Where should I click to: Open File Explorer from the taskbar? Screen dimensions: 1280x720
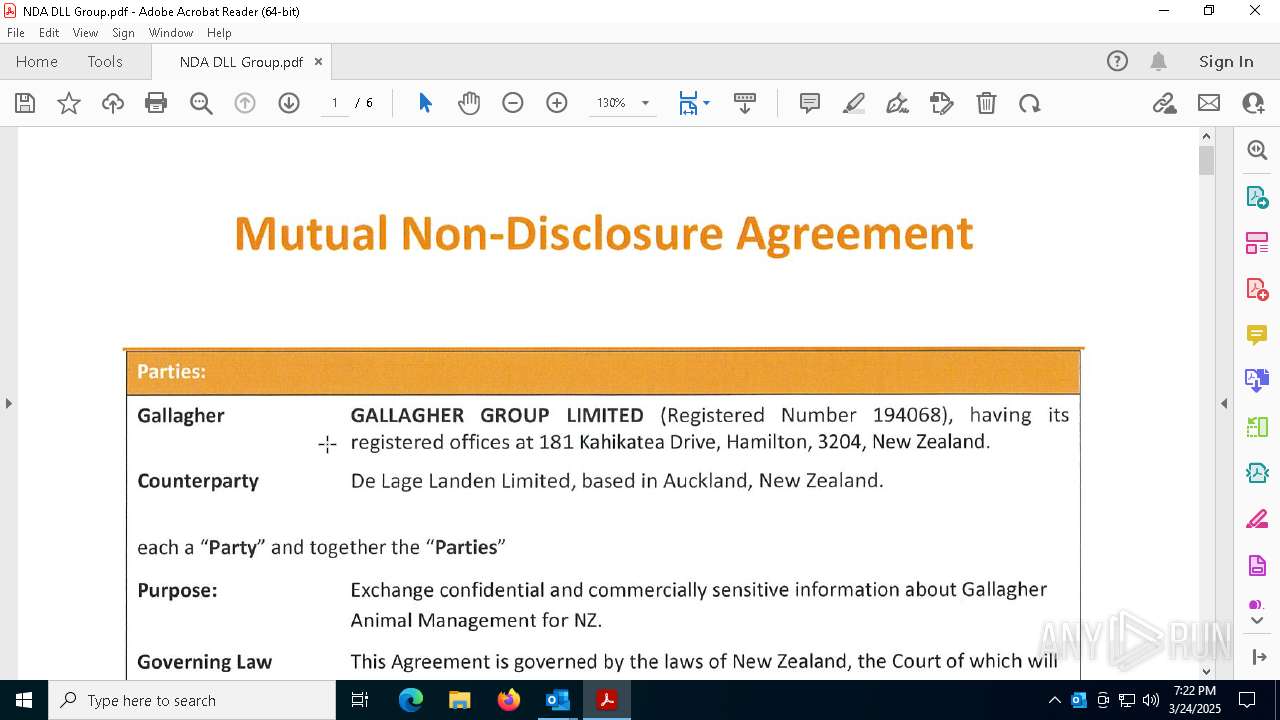tap(460, 700)
